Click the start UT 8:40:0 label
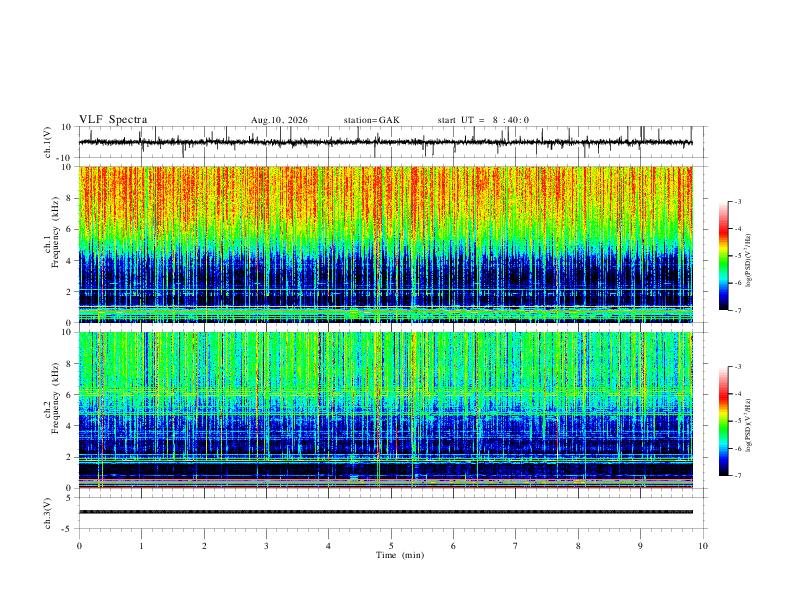Viewport: 792px width, 612px height. click(x=483, y=120)
